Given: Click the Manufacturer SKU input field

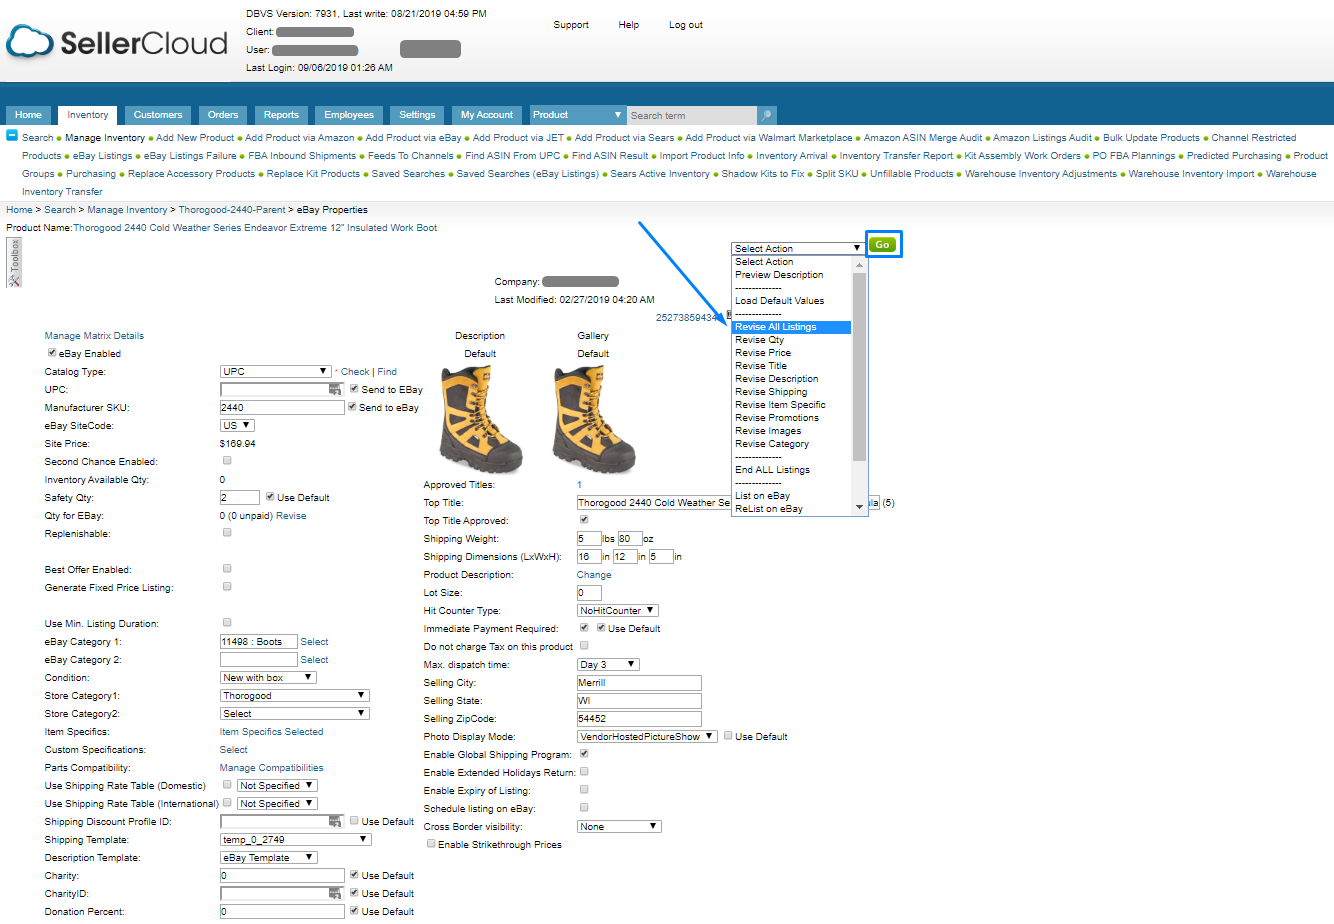Looking at the screenshot, I should click(x=282, y=407).
